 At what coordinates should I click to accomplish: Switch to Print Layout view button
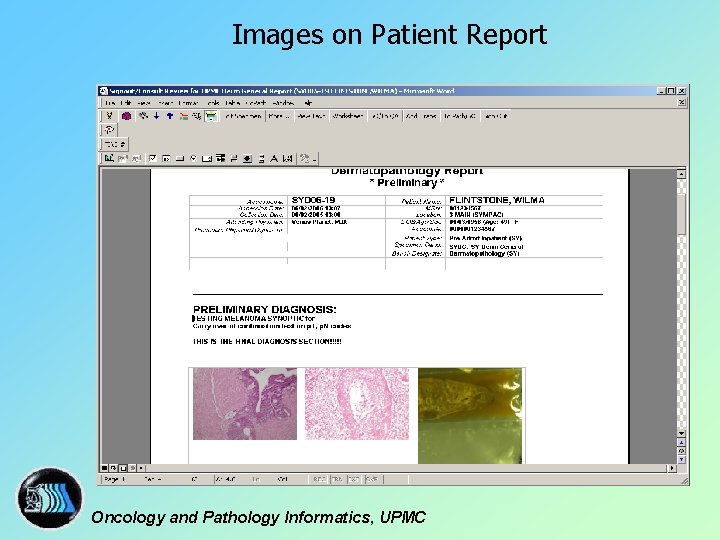tap(123, 468)
